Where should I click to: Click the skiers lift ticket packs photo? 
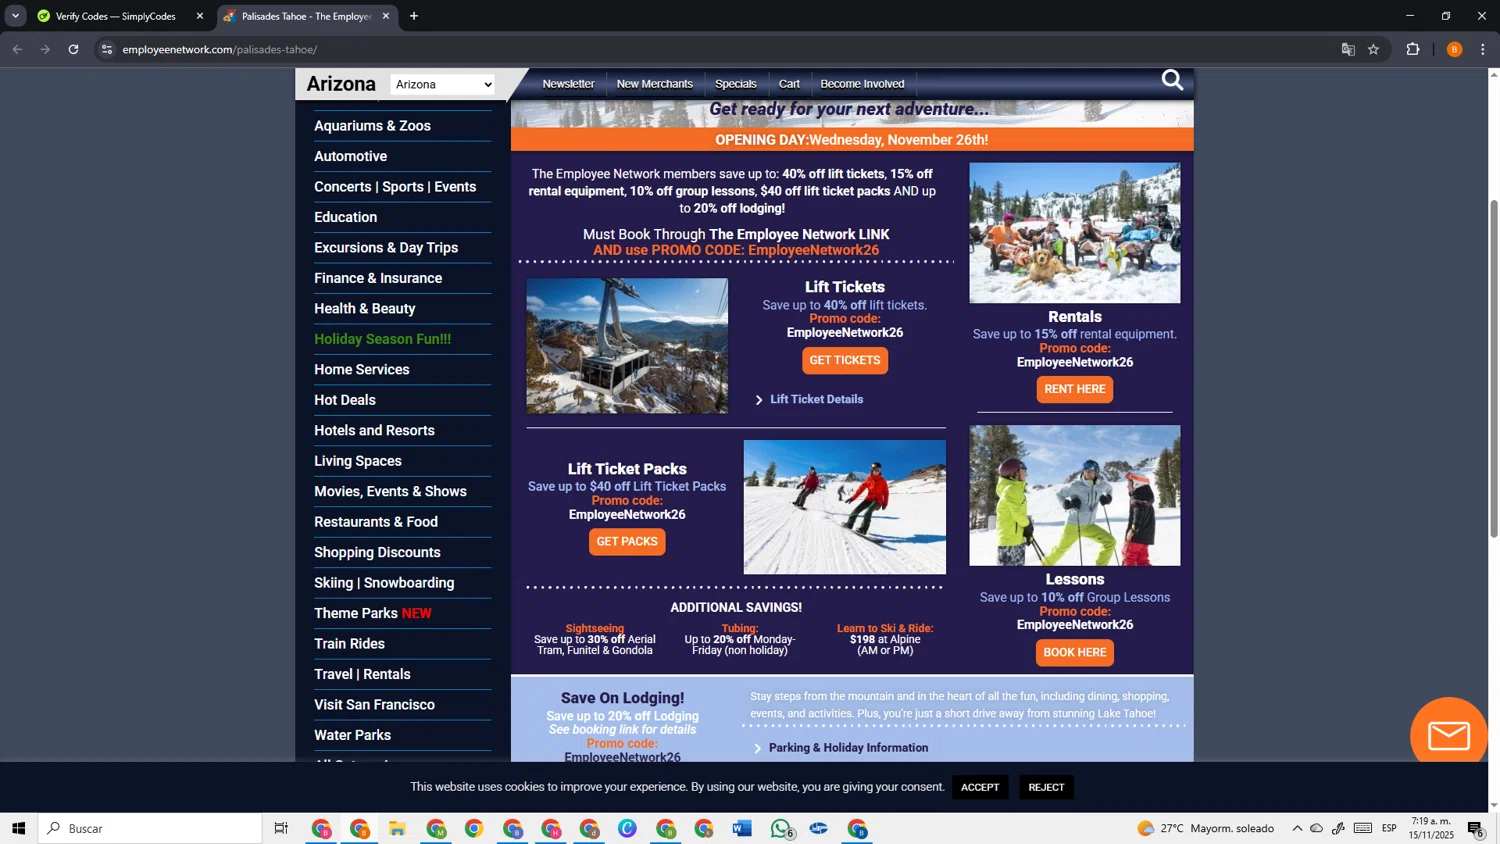(x=845, y=507)
